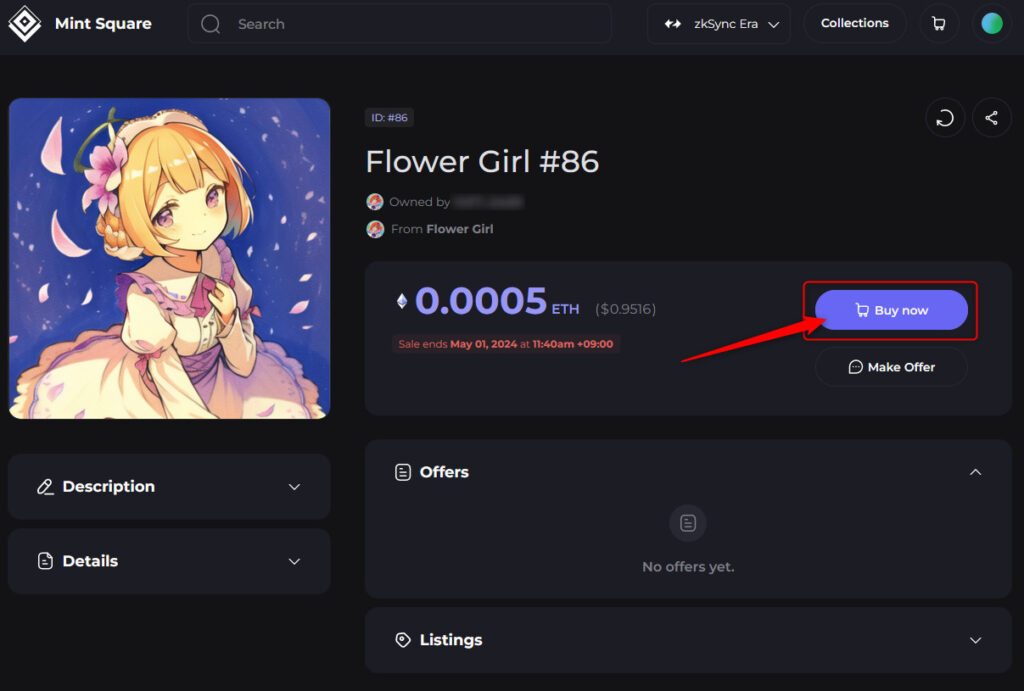This screenshot has width=1024, height=691.
Task: Open the user profile avatar
Action: [991, 24]
